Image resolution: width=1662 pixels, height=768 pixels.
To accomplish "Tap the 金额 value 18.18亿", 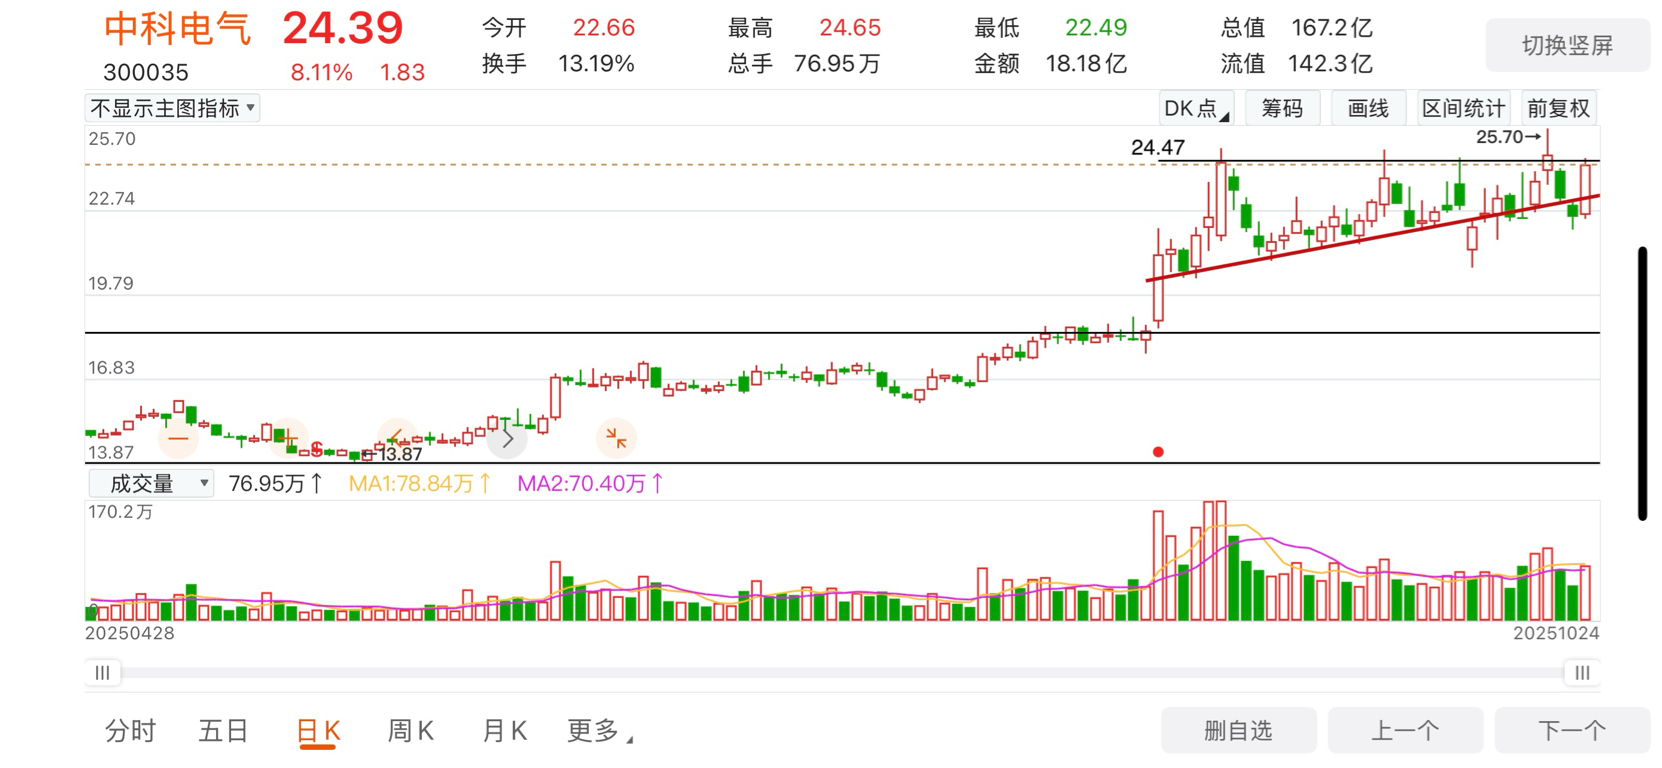I will [x=1086, y=64].
